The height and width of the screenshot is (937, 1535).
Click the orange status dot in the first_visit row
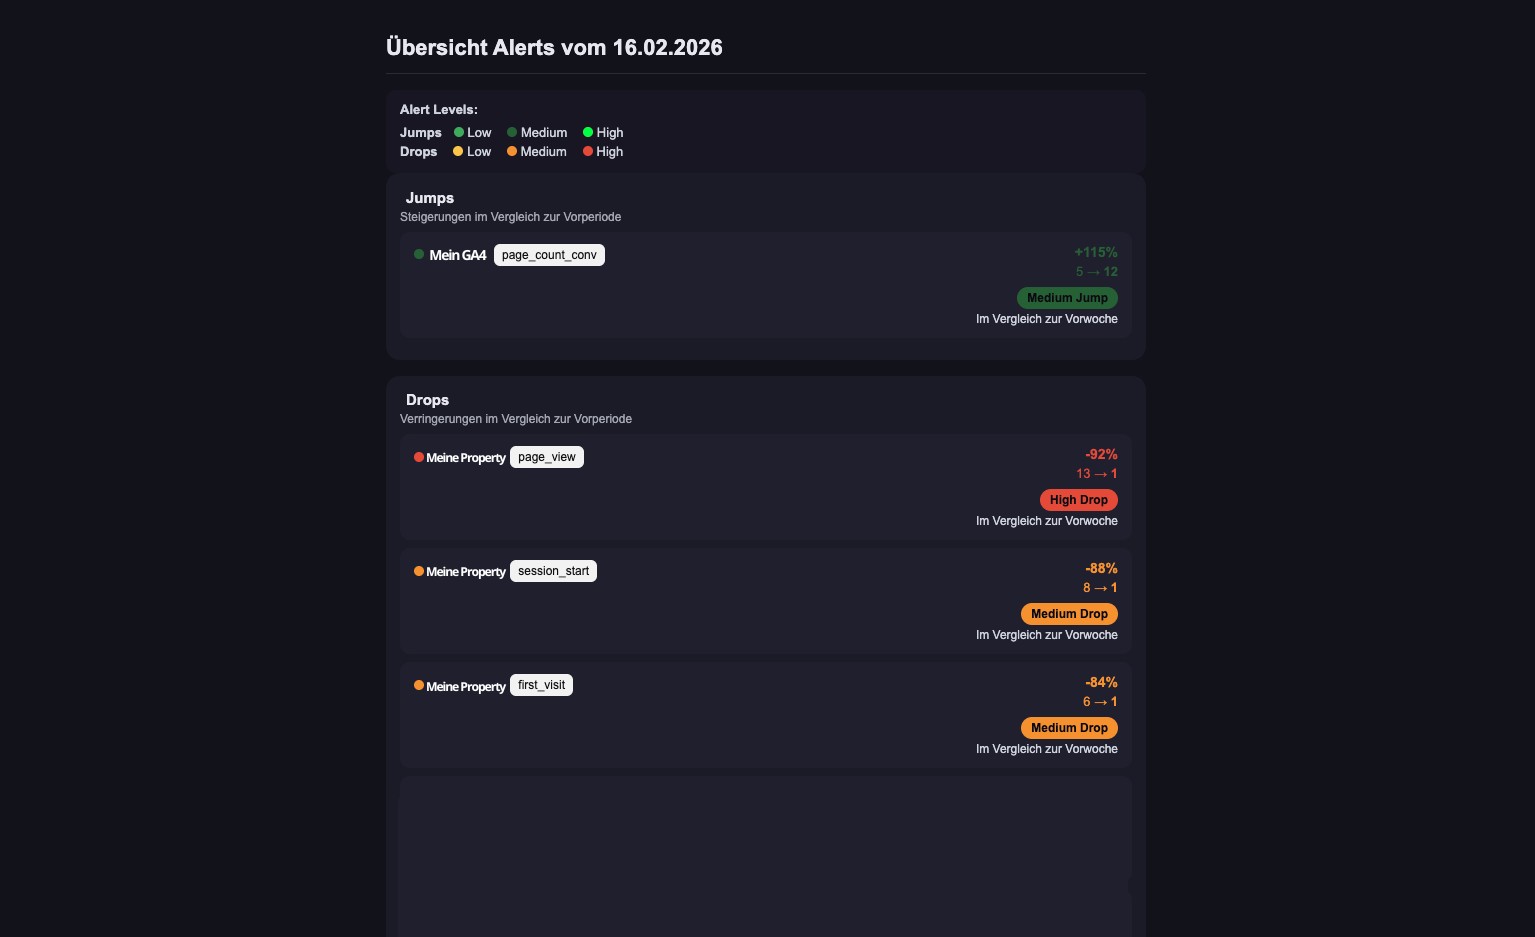point(419,685)
